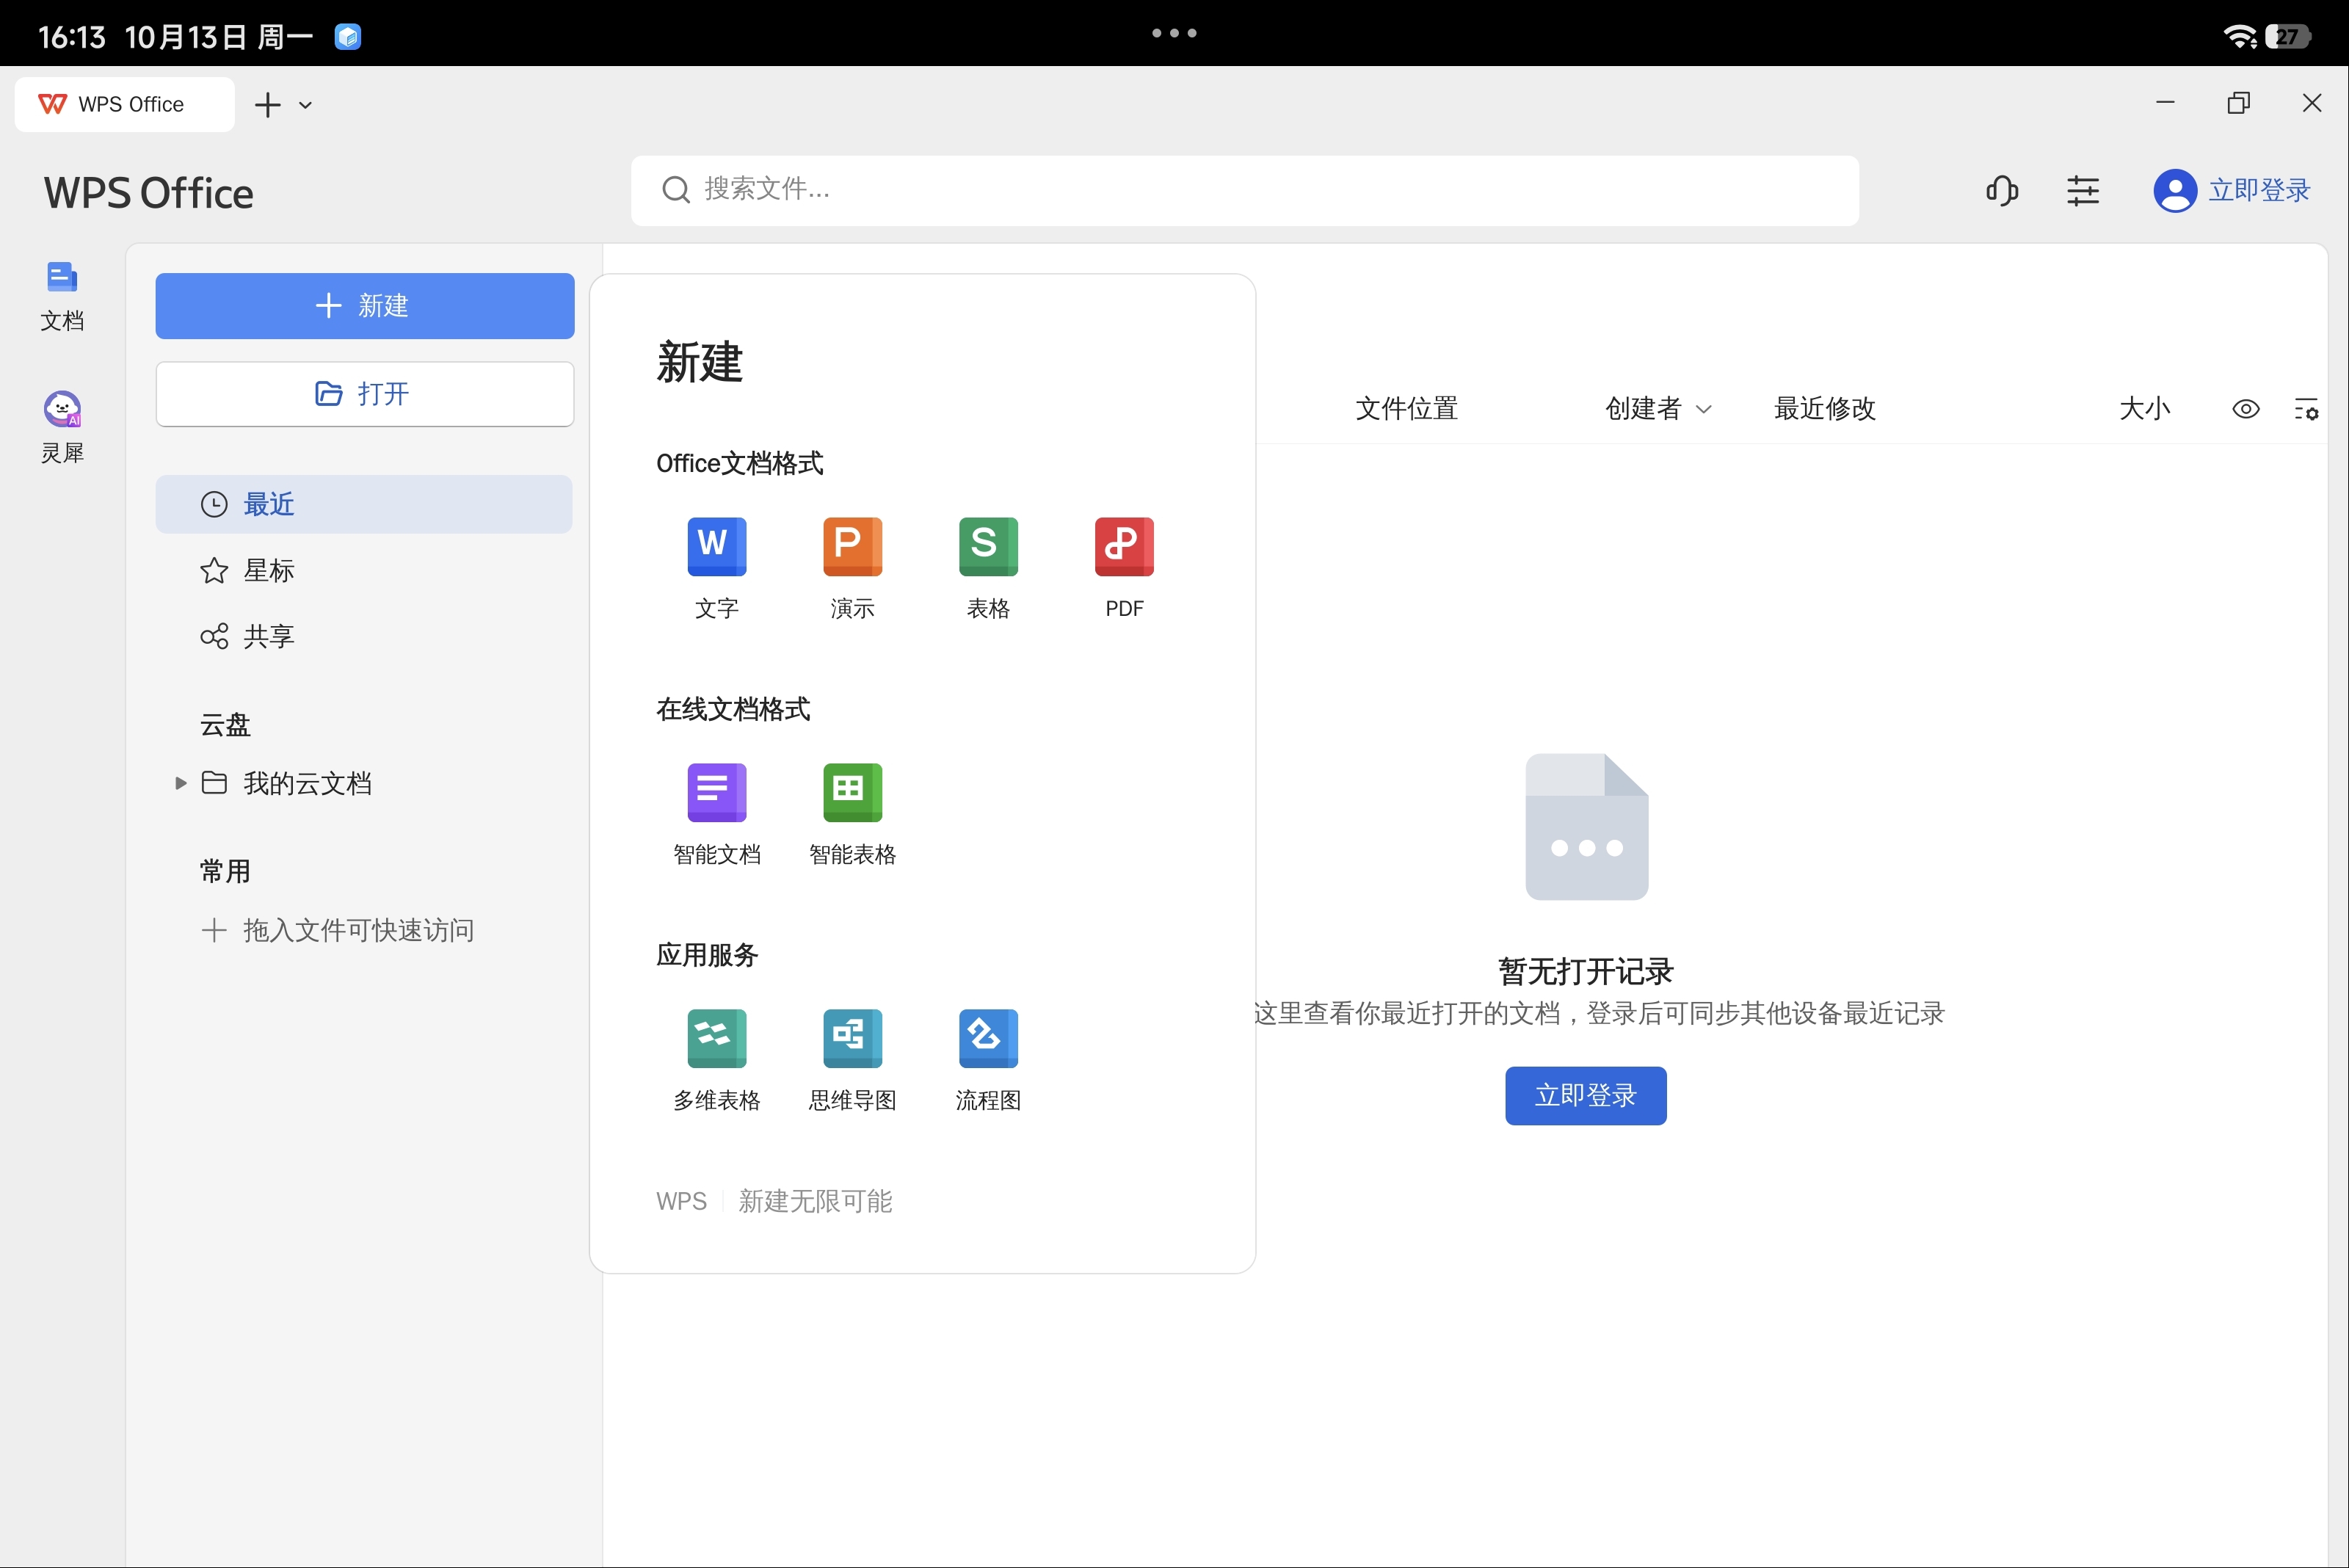Select 共享 in the sidebar
This screenshot has width=2349, height=1568.
(x=268, y=637)
